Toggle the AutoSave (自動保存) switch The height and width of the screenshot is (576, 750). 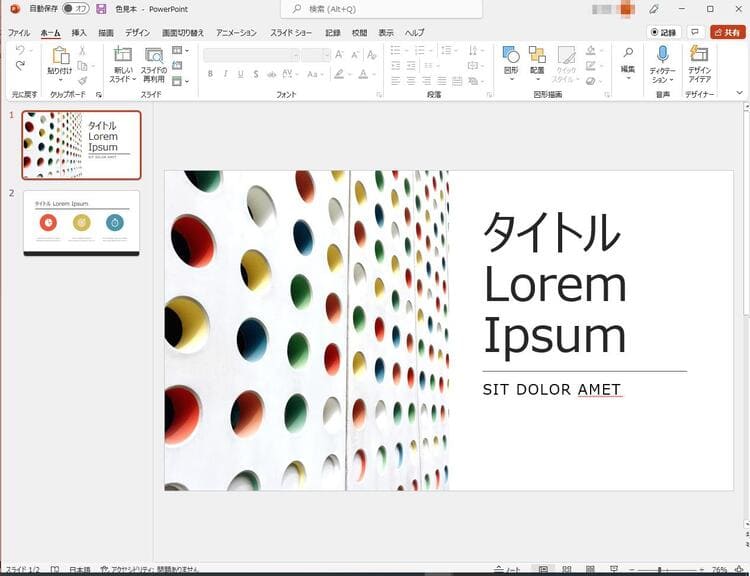pos(76,9)
